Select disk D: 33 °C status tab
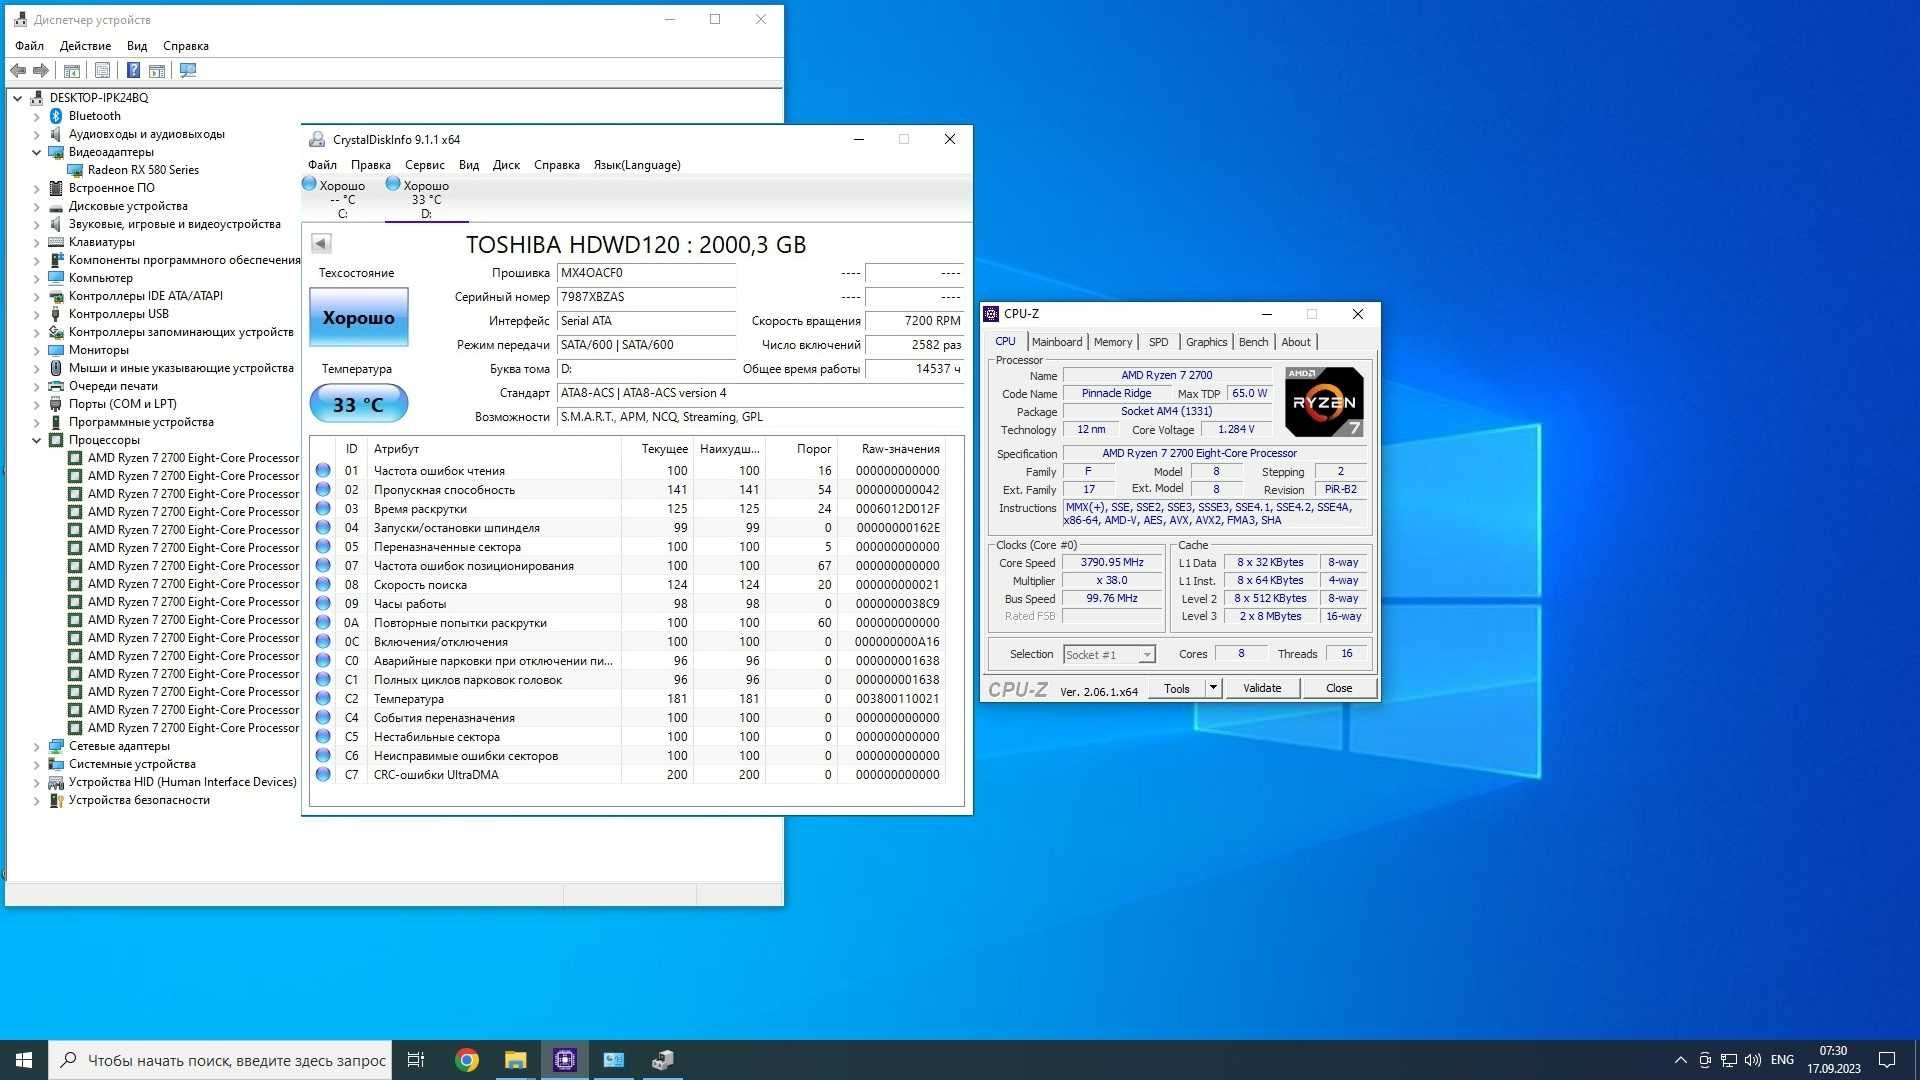This screenshot has height=1080, width=1920. click(426, 198)
